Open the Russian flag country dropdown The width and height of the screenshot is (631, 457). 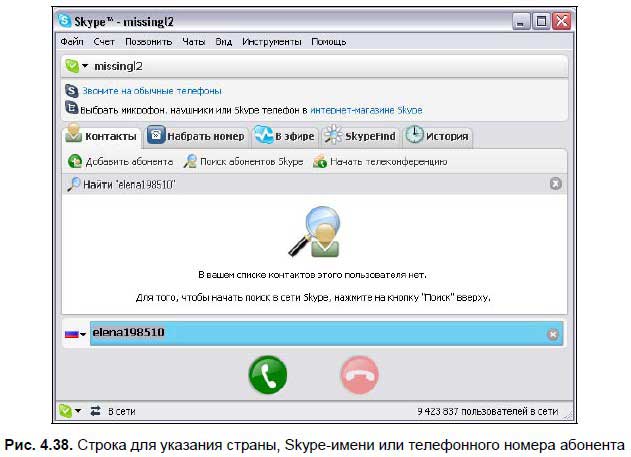point(75,334)
